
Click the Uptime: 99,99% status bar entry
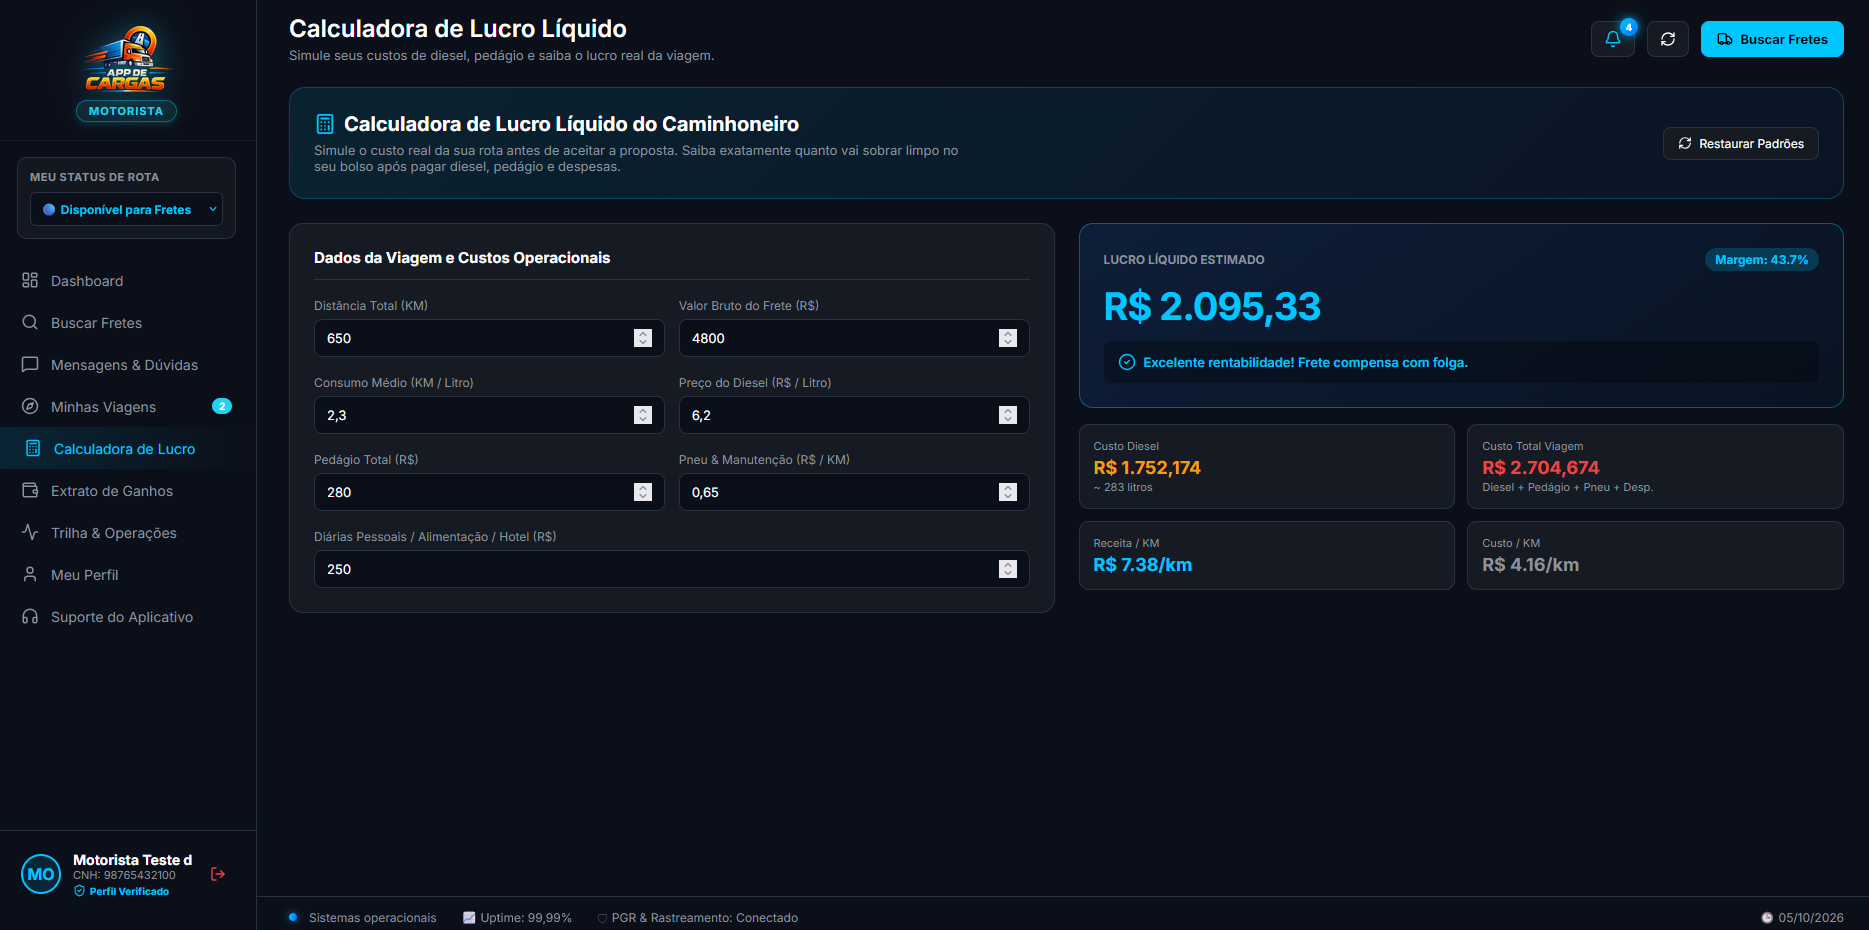(517, 917)
